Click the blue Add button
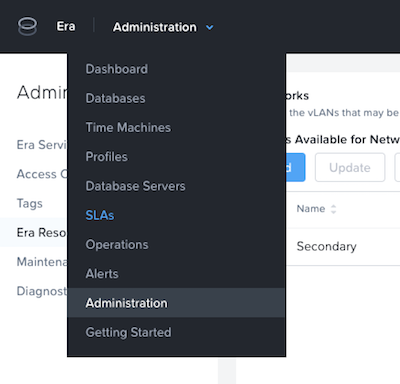 295,167
